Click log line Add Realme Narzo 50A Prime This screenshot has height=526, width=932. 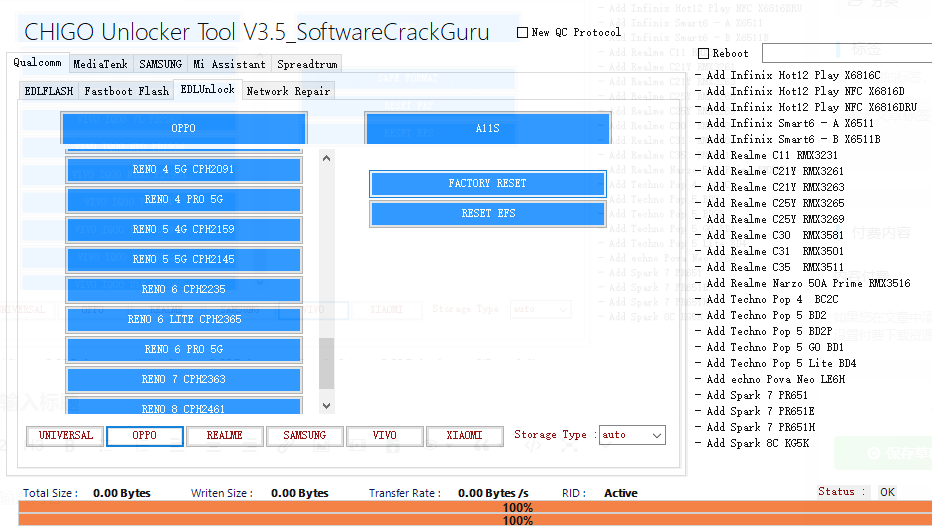pos(802,284)
